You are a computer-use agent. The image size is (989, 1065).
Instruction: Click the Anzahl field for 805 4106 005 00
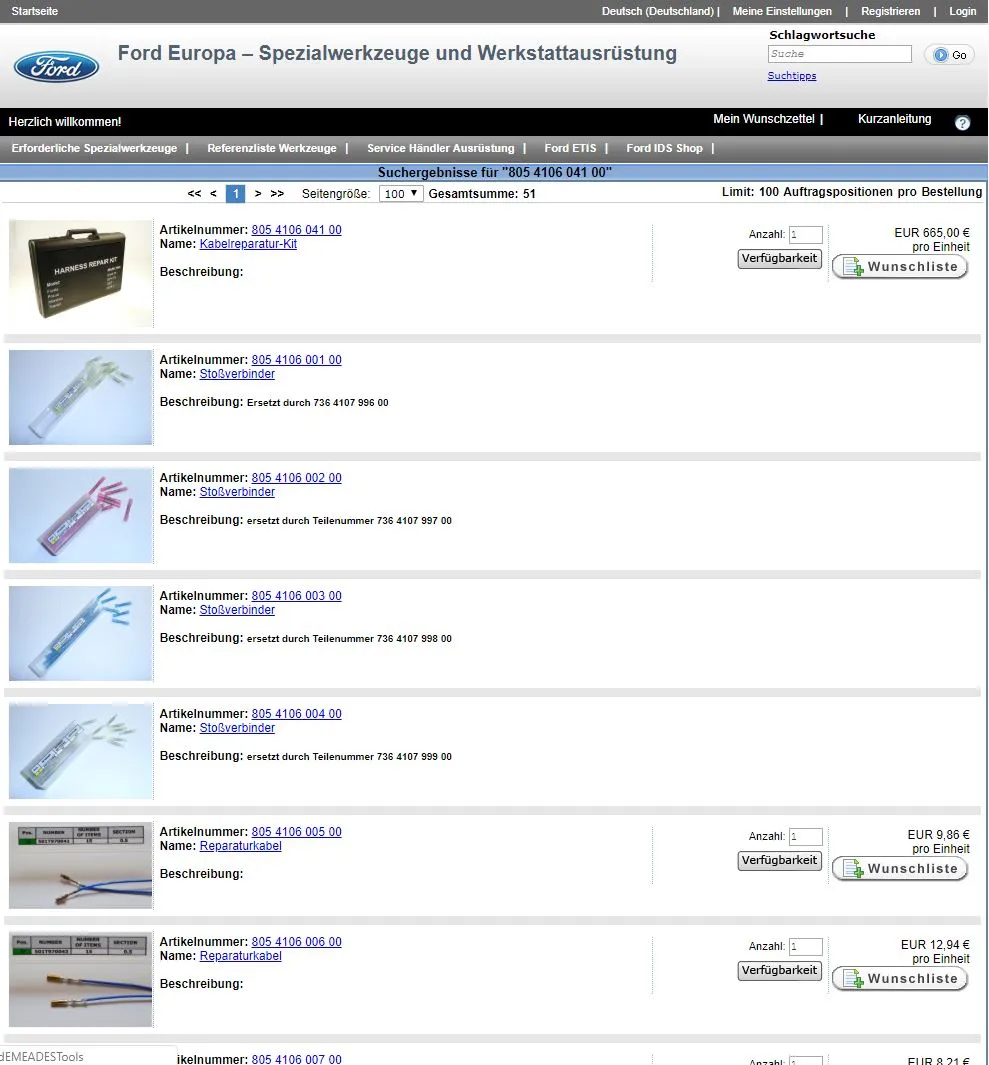pos(805,837)
